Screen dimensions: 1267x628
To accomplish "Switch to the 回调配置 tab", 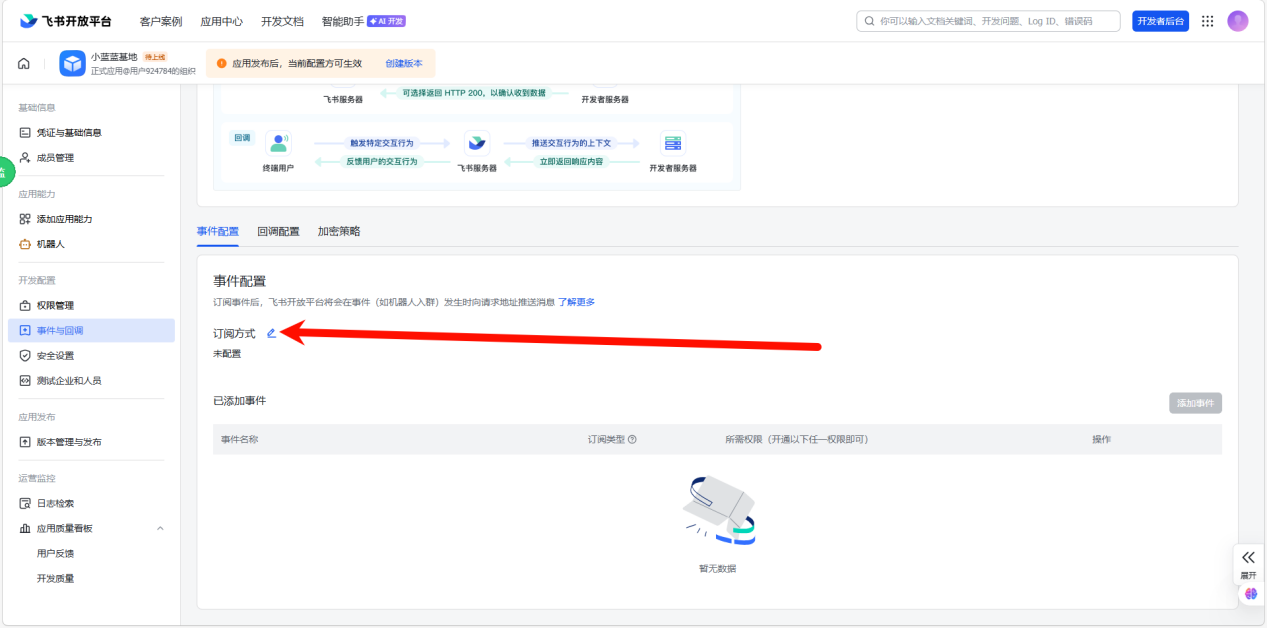I will click(278, 230).
